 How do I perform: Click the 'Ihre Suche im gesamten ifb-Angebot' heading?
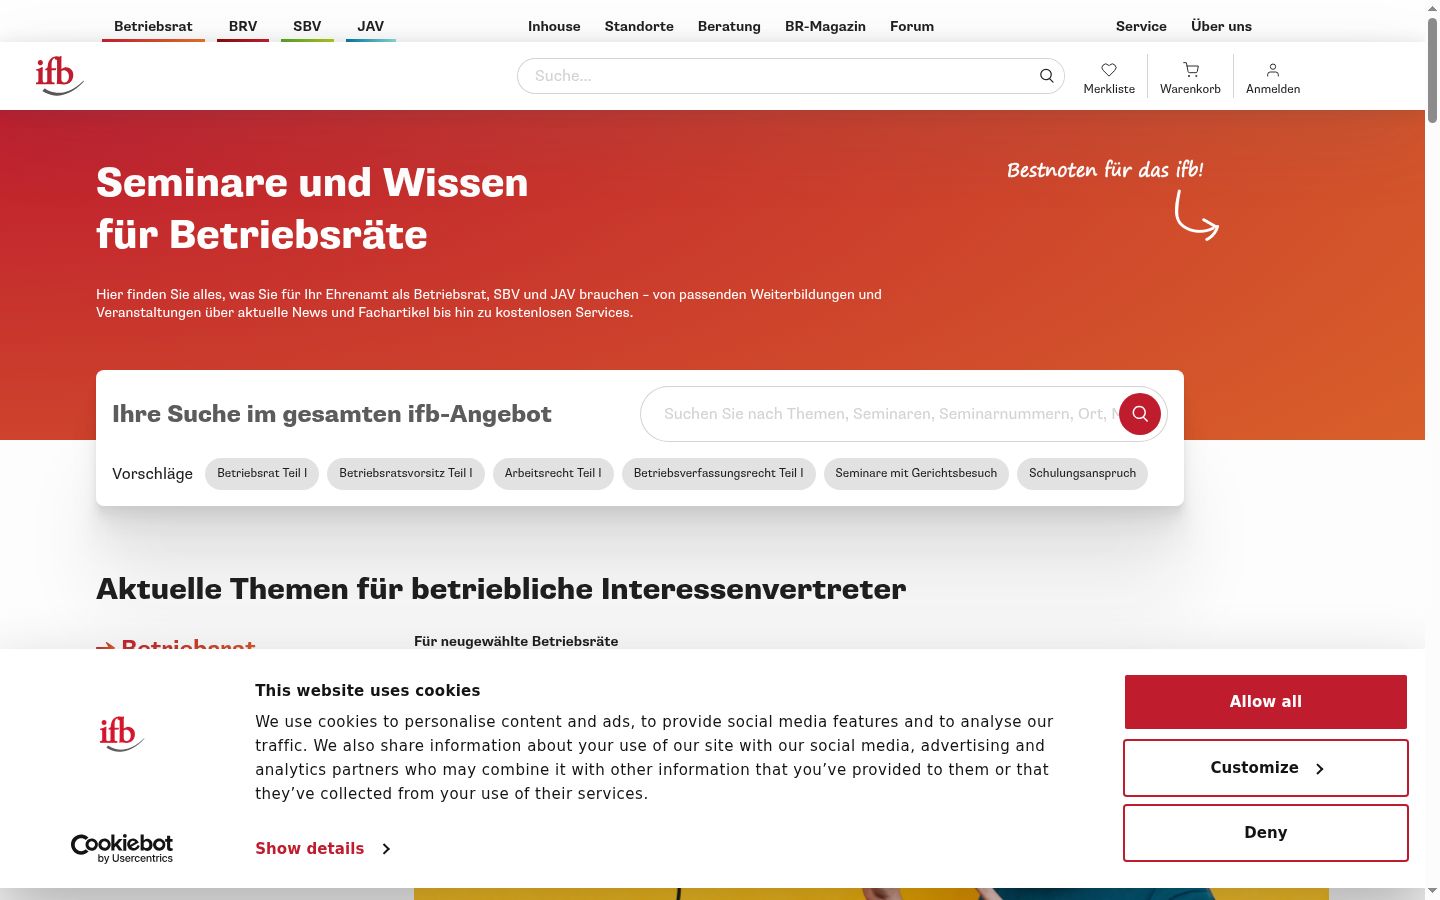(332, 414)
